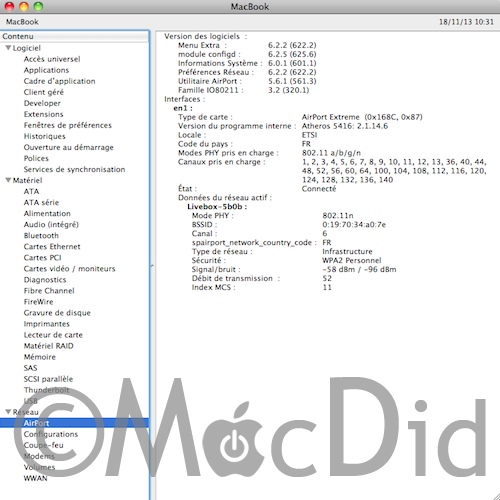Show the FireWire details
The height and width of the screenshot is (500, 500).
point(38,302)
